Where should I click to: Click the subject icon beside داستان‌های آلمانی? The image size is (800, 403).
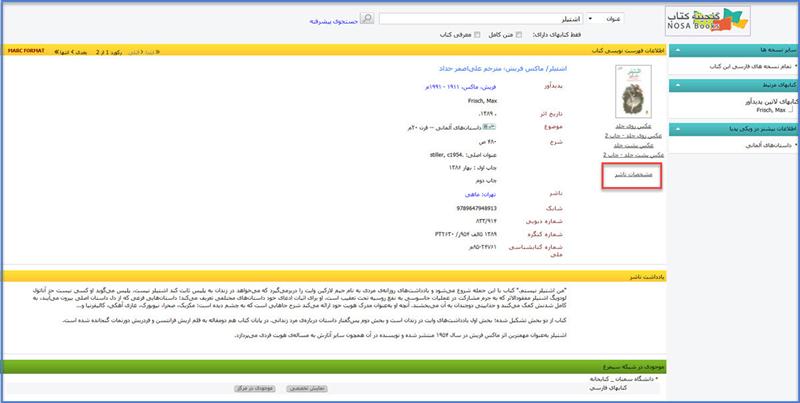pyautogui.click(x=486, y=127)
